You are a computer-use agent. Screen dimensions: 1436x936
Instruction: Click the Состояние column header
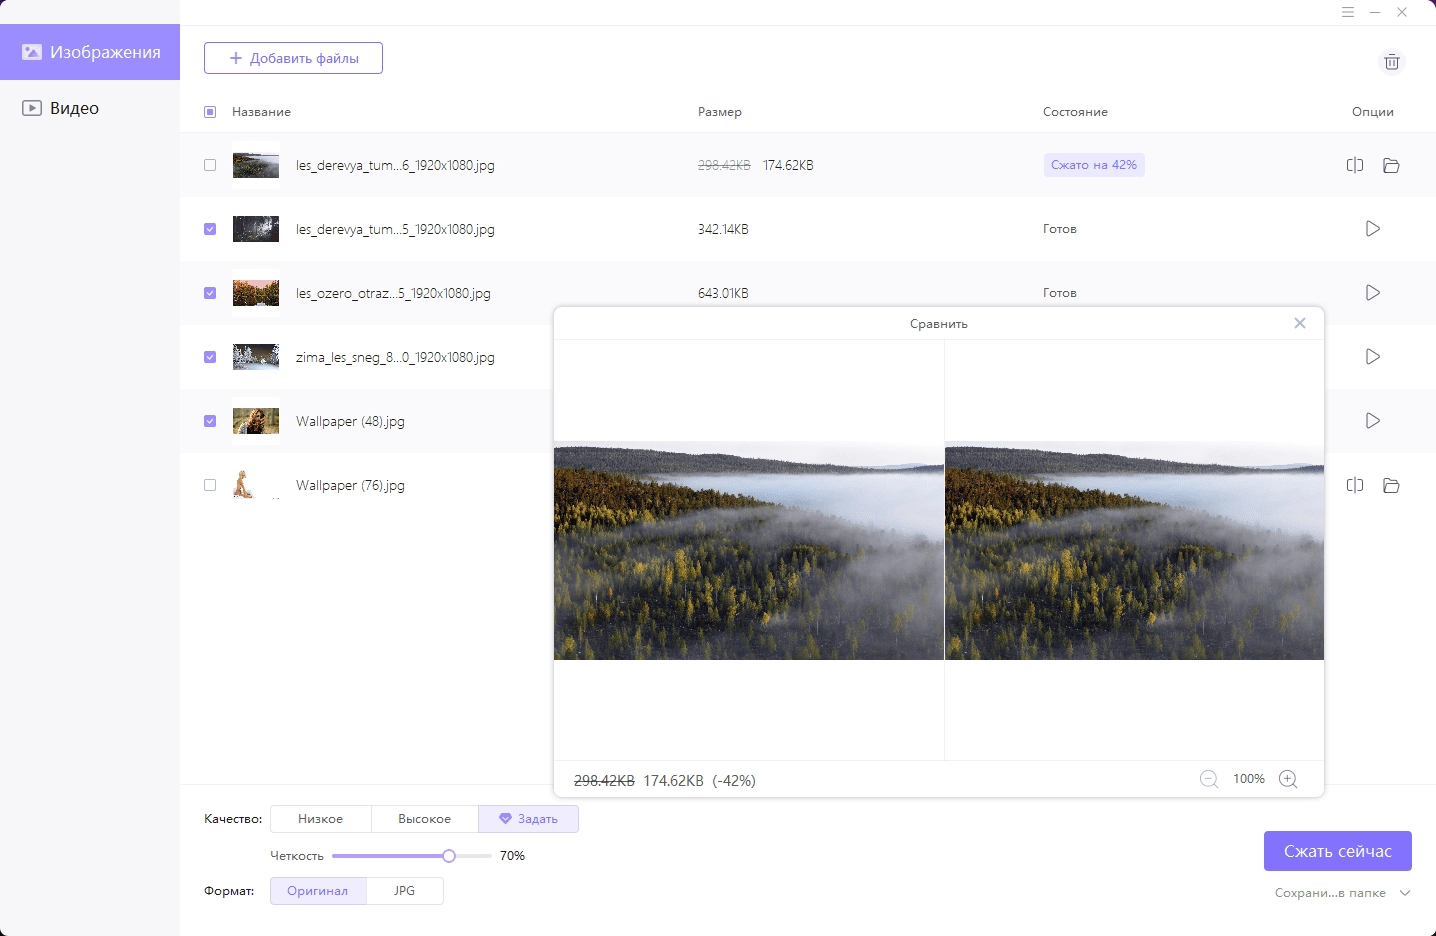click(1075, 112)
